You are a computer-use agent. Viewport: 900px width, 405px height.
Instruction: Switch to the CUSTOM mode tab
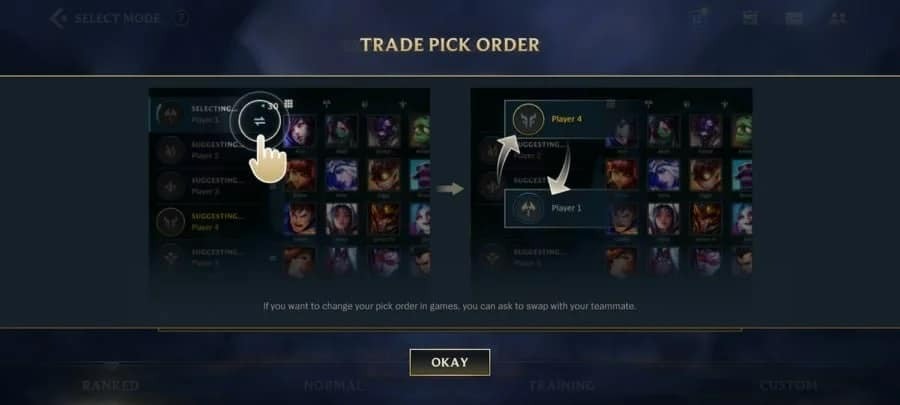[x=788, y=385]
